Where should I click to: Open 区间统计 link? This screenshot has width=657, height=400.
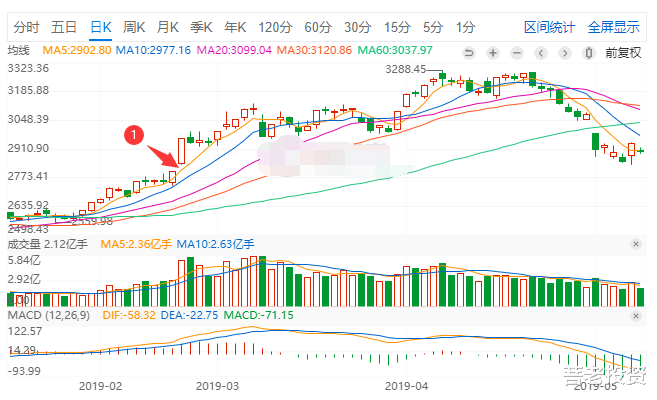point(549,27)
